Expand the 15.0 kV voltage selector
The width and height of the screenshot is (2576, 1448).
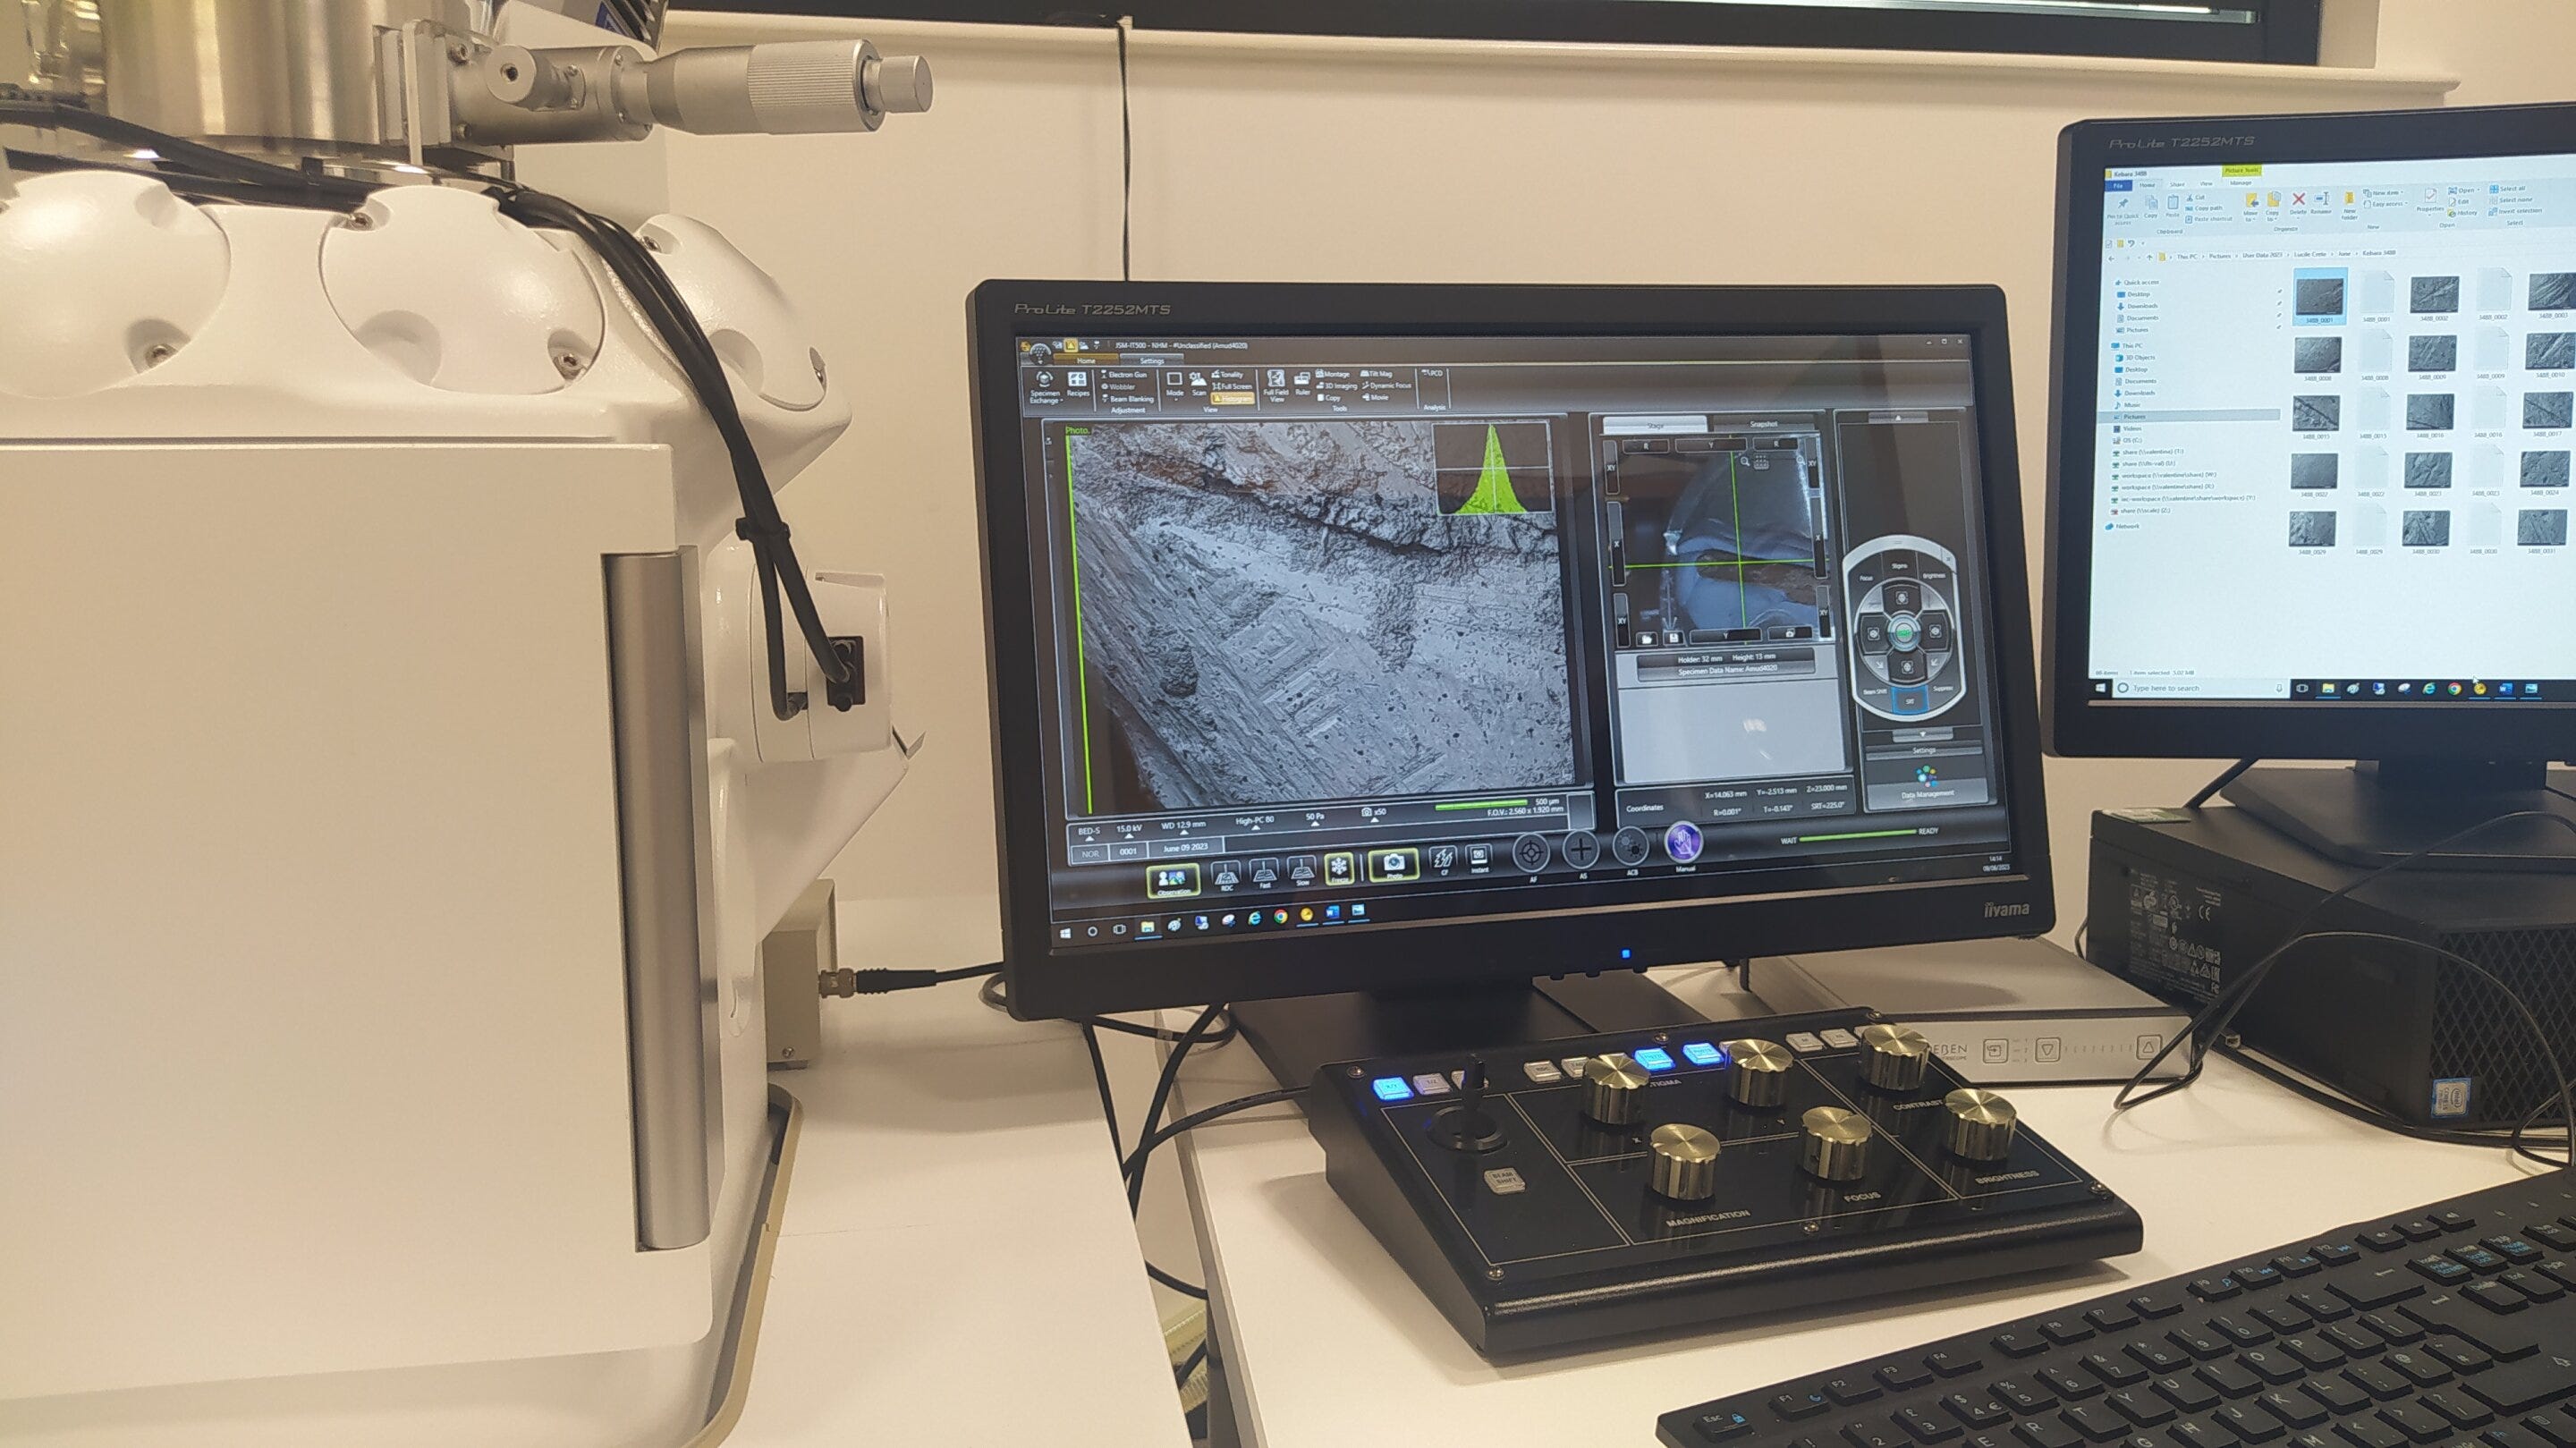pos(1129,831)
